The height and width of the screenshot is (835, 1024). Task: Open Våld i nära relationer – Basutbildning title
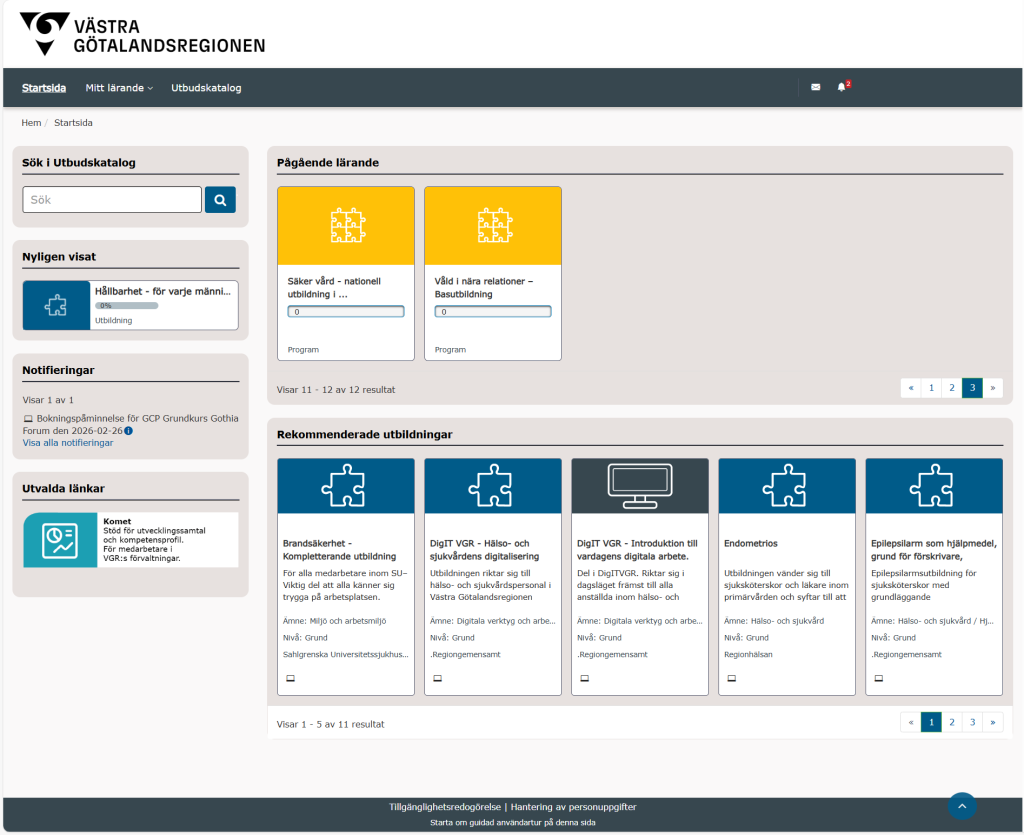point(483,288)
